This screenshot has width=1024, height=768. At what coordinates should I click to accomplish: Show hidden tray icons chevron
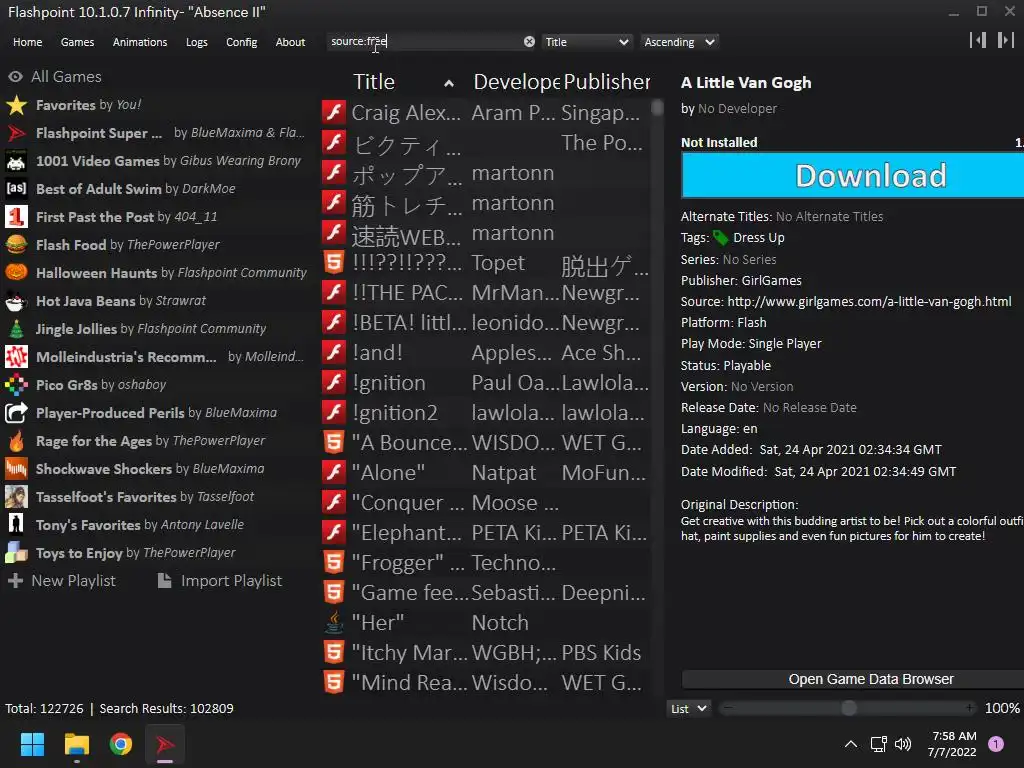pos(851,744)
